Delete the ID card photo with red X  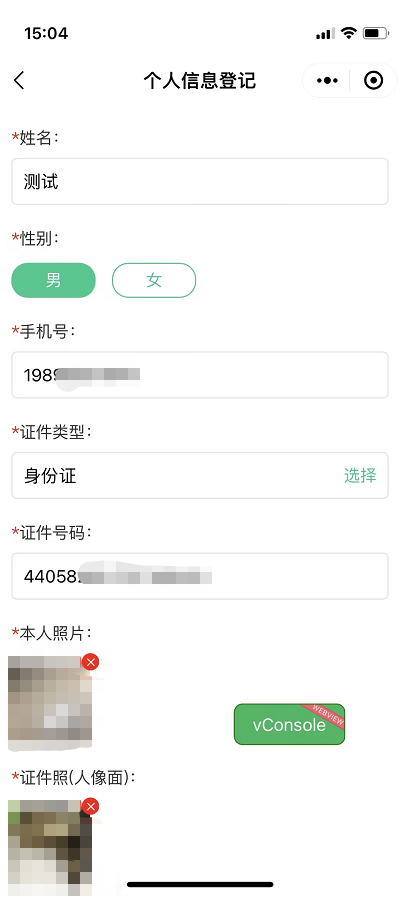pyautogui.click(x=90, y=806)
